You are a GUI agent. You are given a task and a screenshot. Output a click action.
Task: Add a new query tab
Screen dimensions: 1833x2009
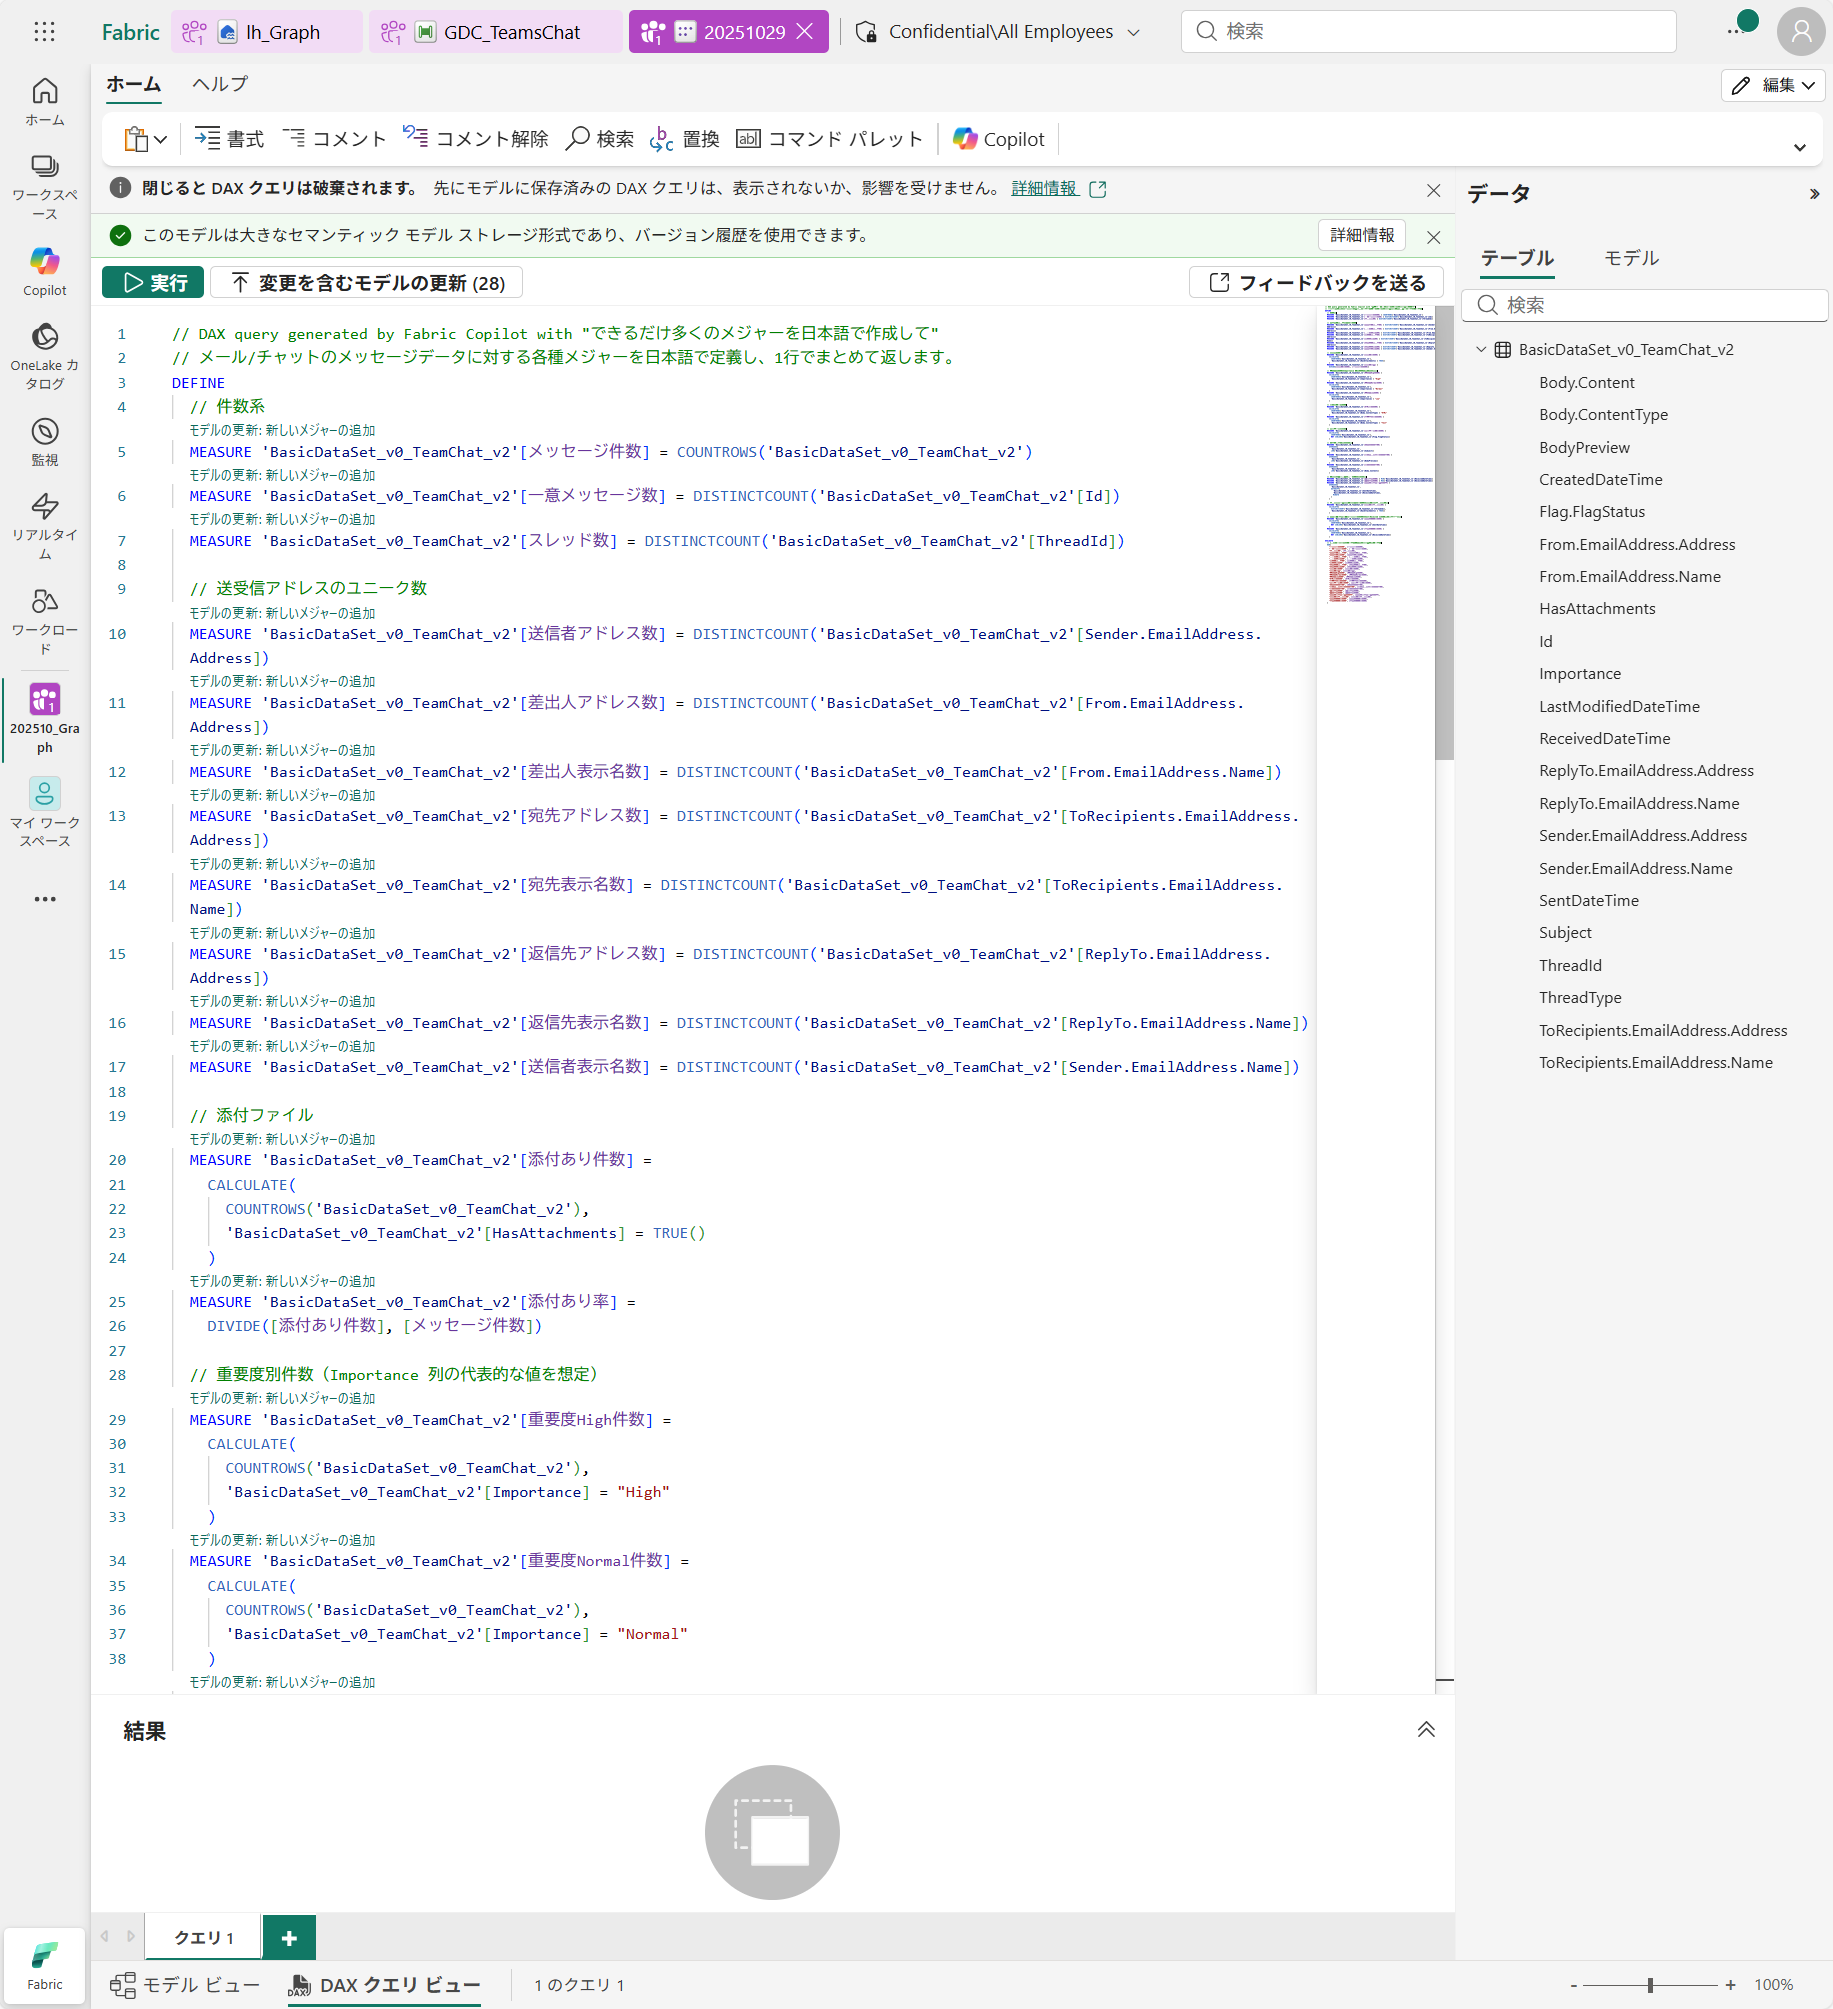[x=289, y=1938]
